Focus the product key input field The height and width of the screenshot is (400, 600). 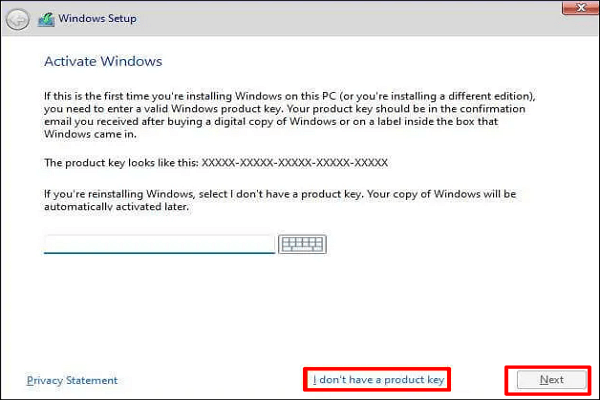[159, 244]
